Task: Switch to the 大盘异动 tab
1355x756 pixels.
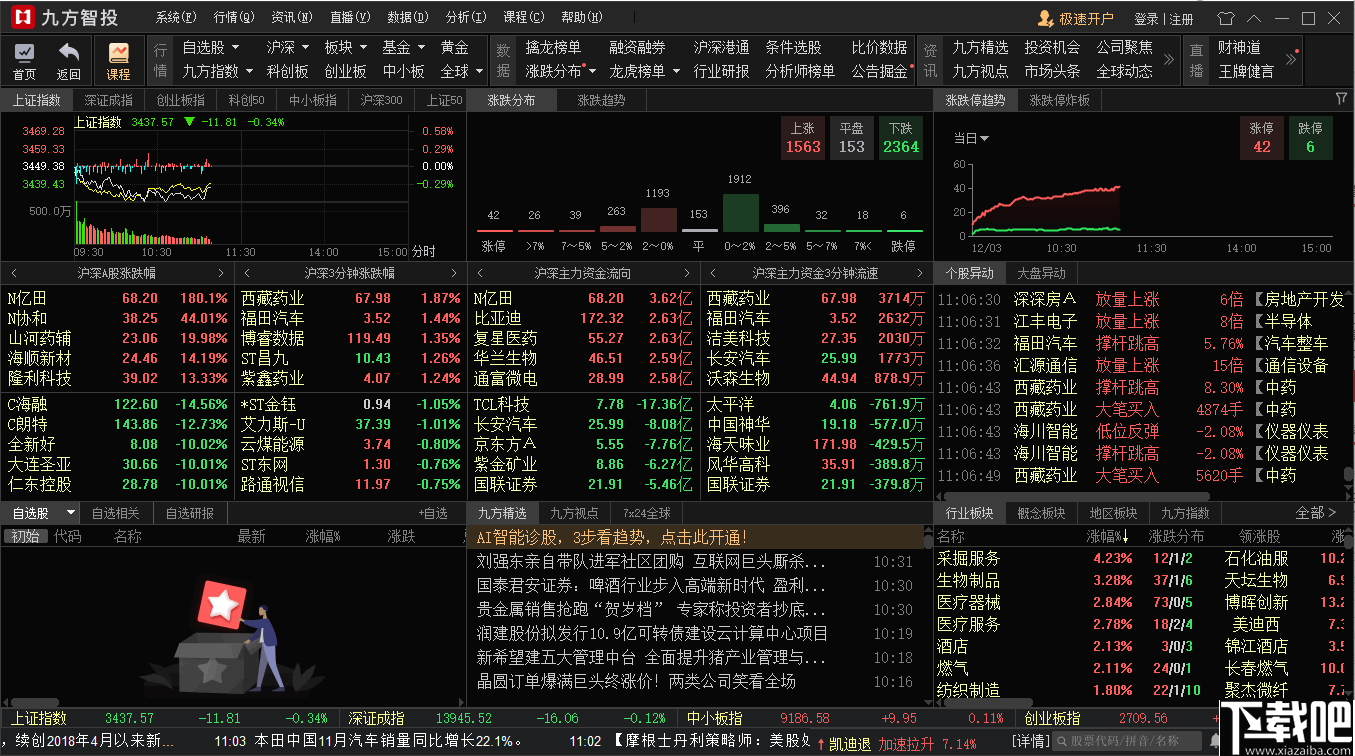Action: (x=1041, y=273)
